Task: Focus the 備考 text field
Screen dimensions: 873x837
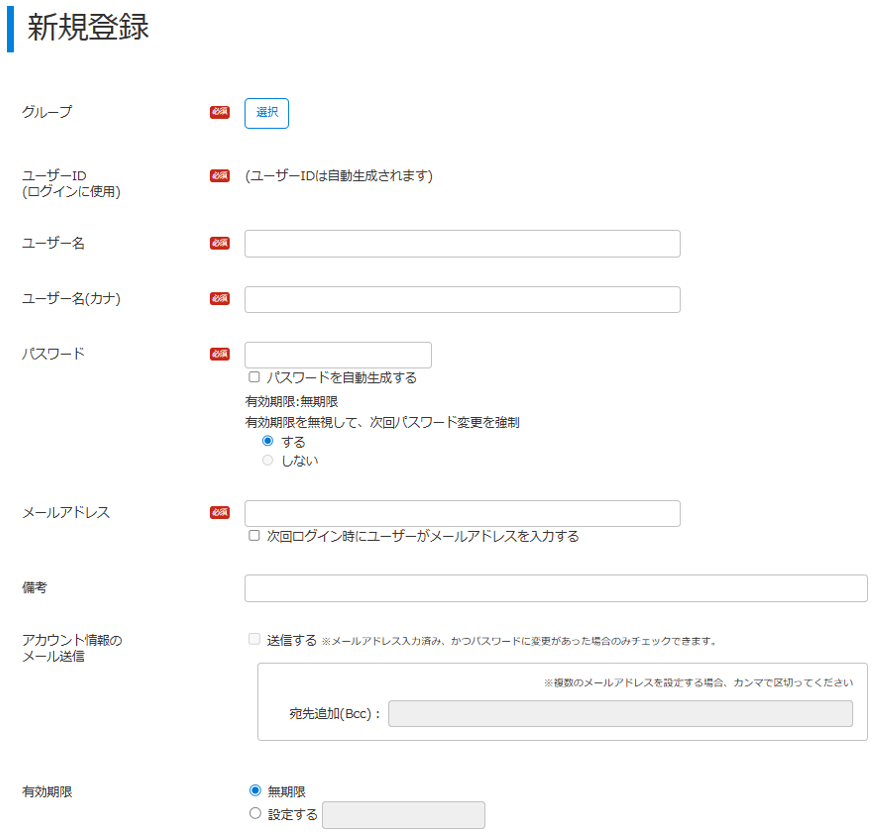Action: pyautogui.click(x=555, y=589)
